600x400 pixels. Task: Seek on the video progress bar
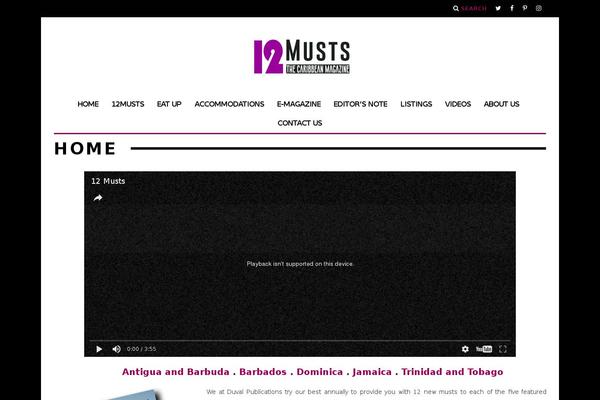pos(300,340)
